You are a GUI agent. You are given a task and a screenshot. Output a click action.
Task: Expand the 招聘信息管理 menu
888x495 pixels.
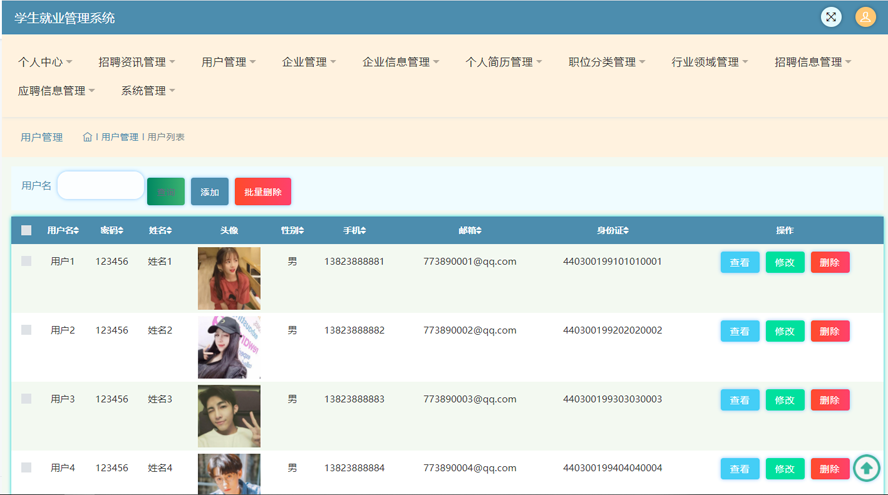click(x=813, y=62)
